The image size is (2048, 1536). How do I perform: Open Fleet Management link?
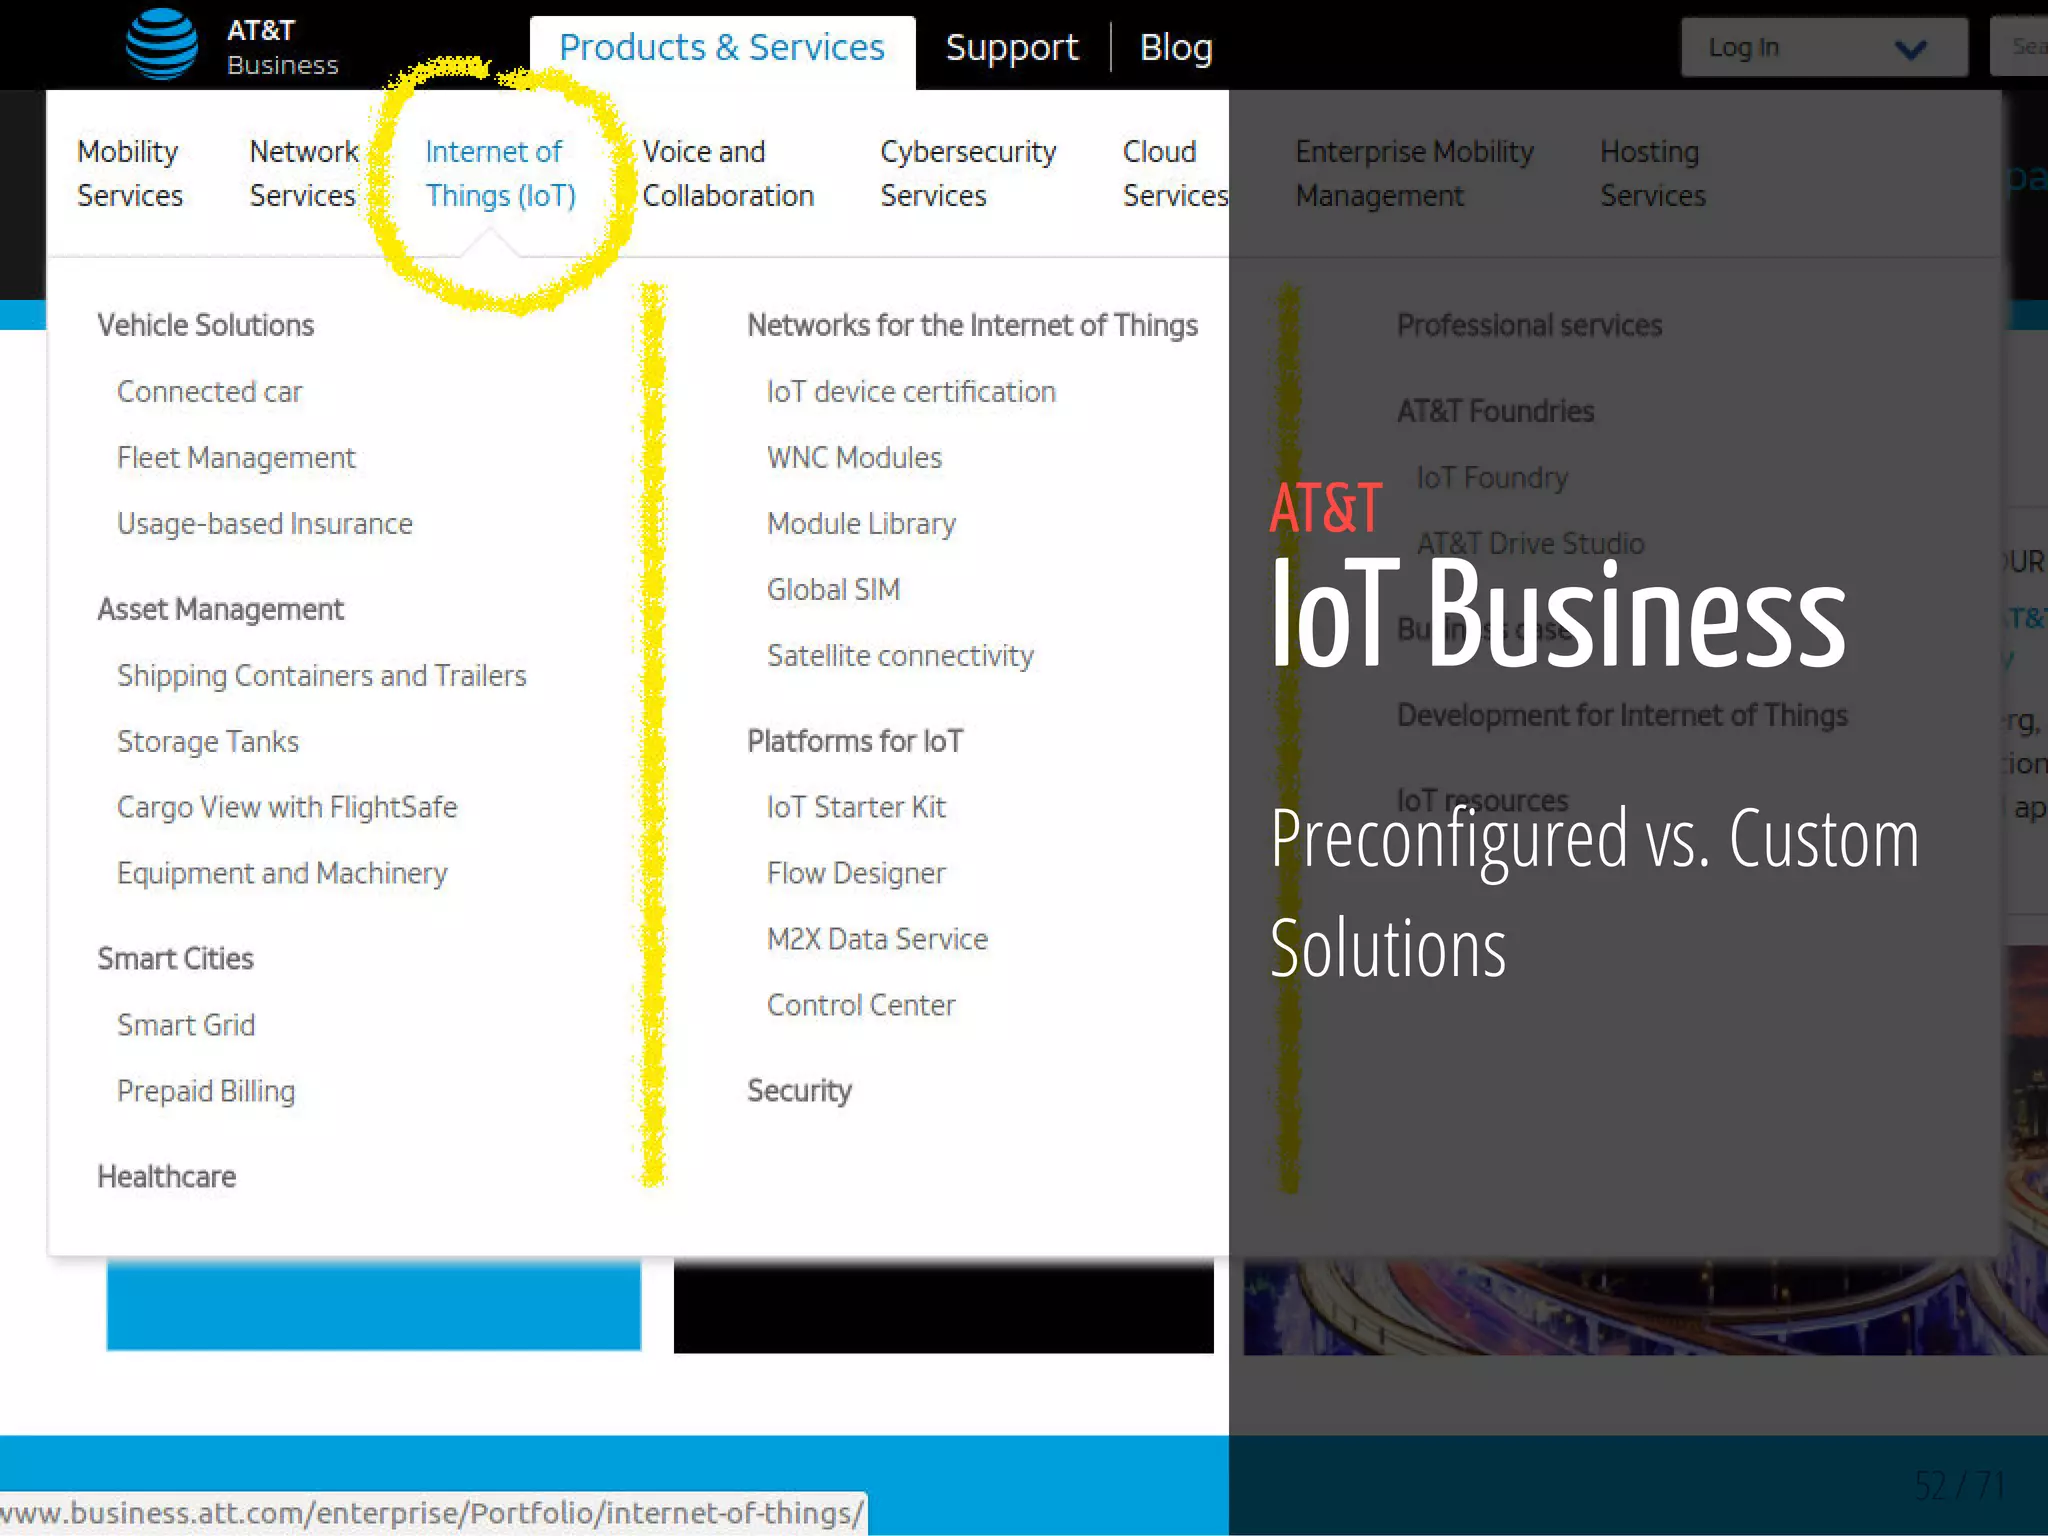tap(236, 457)
